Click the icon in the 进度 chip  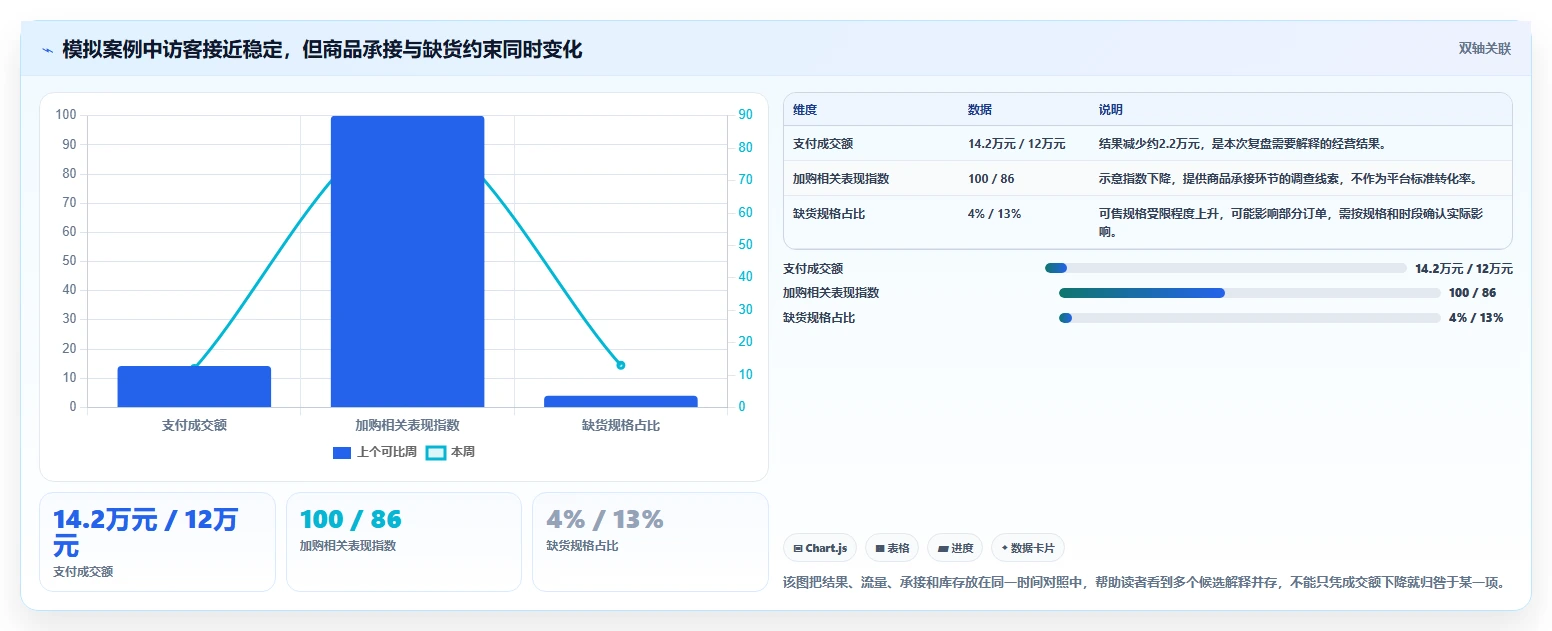942,548
